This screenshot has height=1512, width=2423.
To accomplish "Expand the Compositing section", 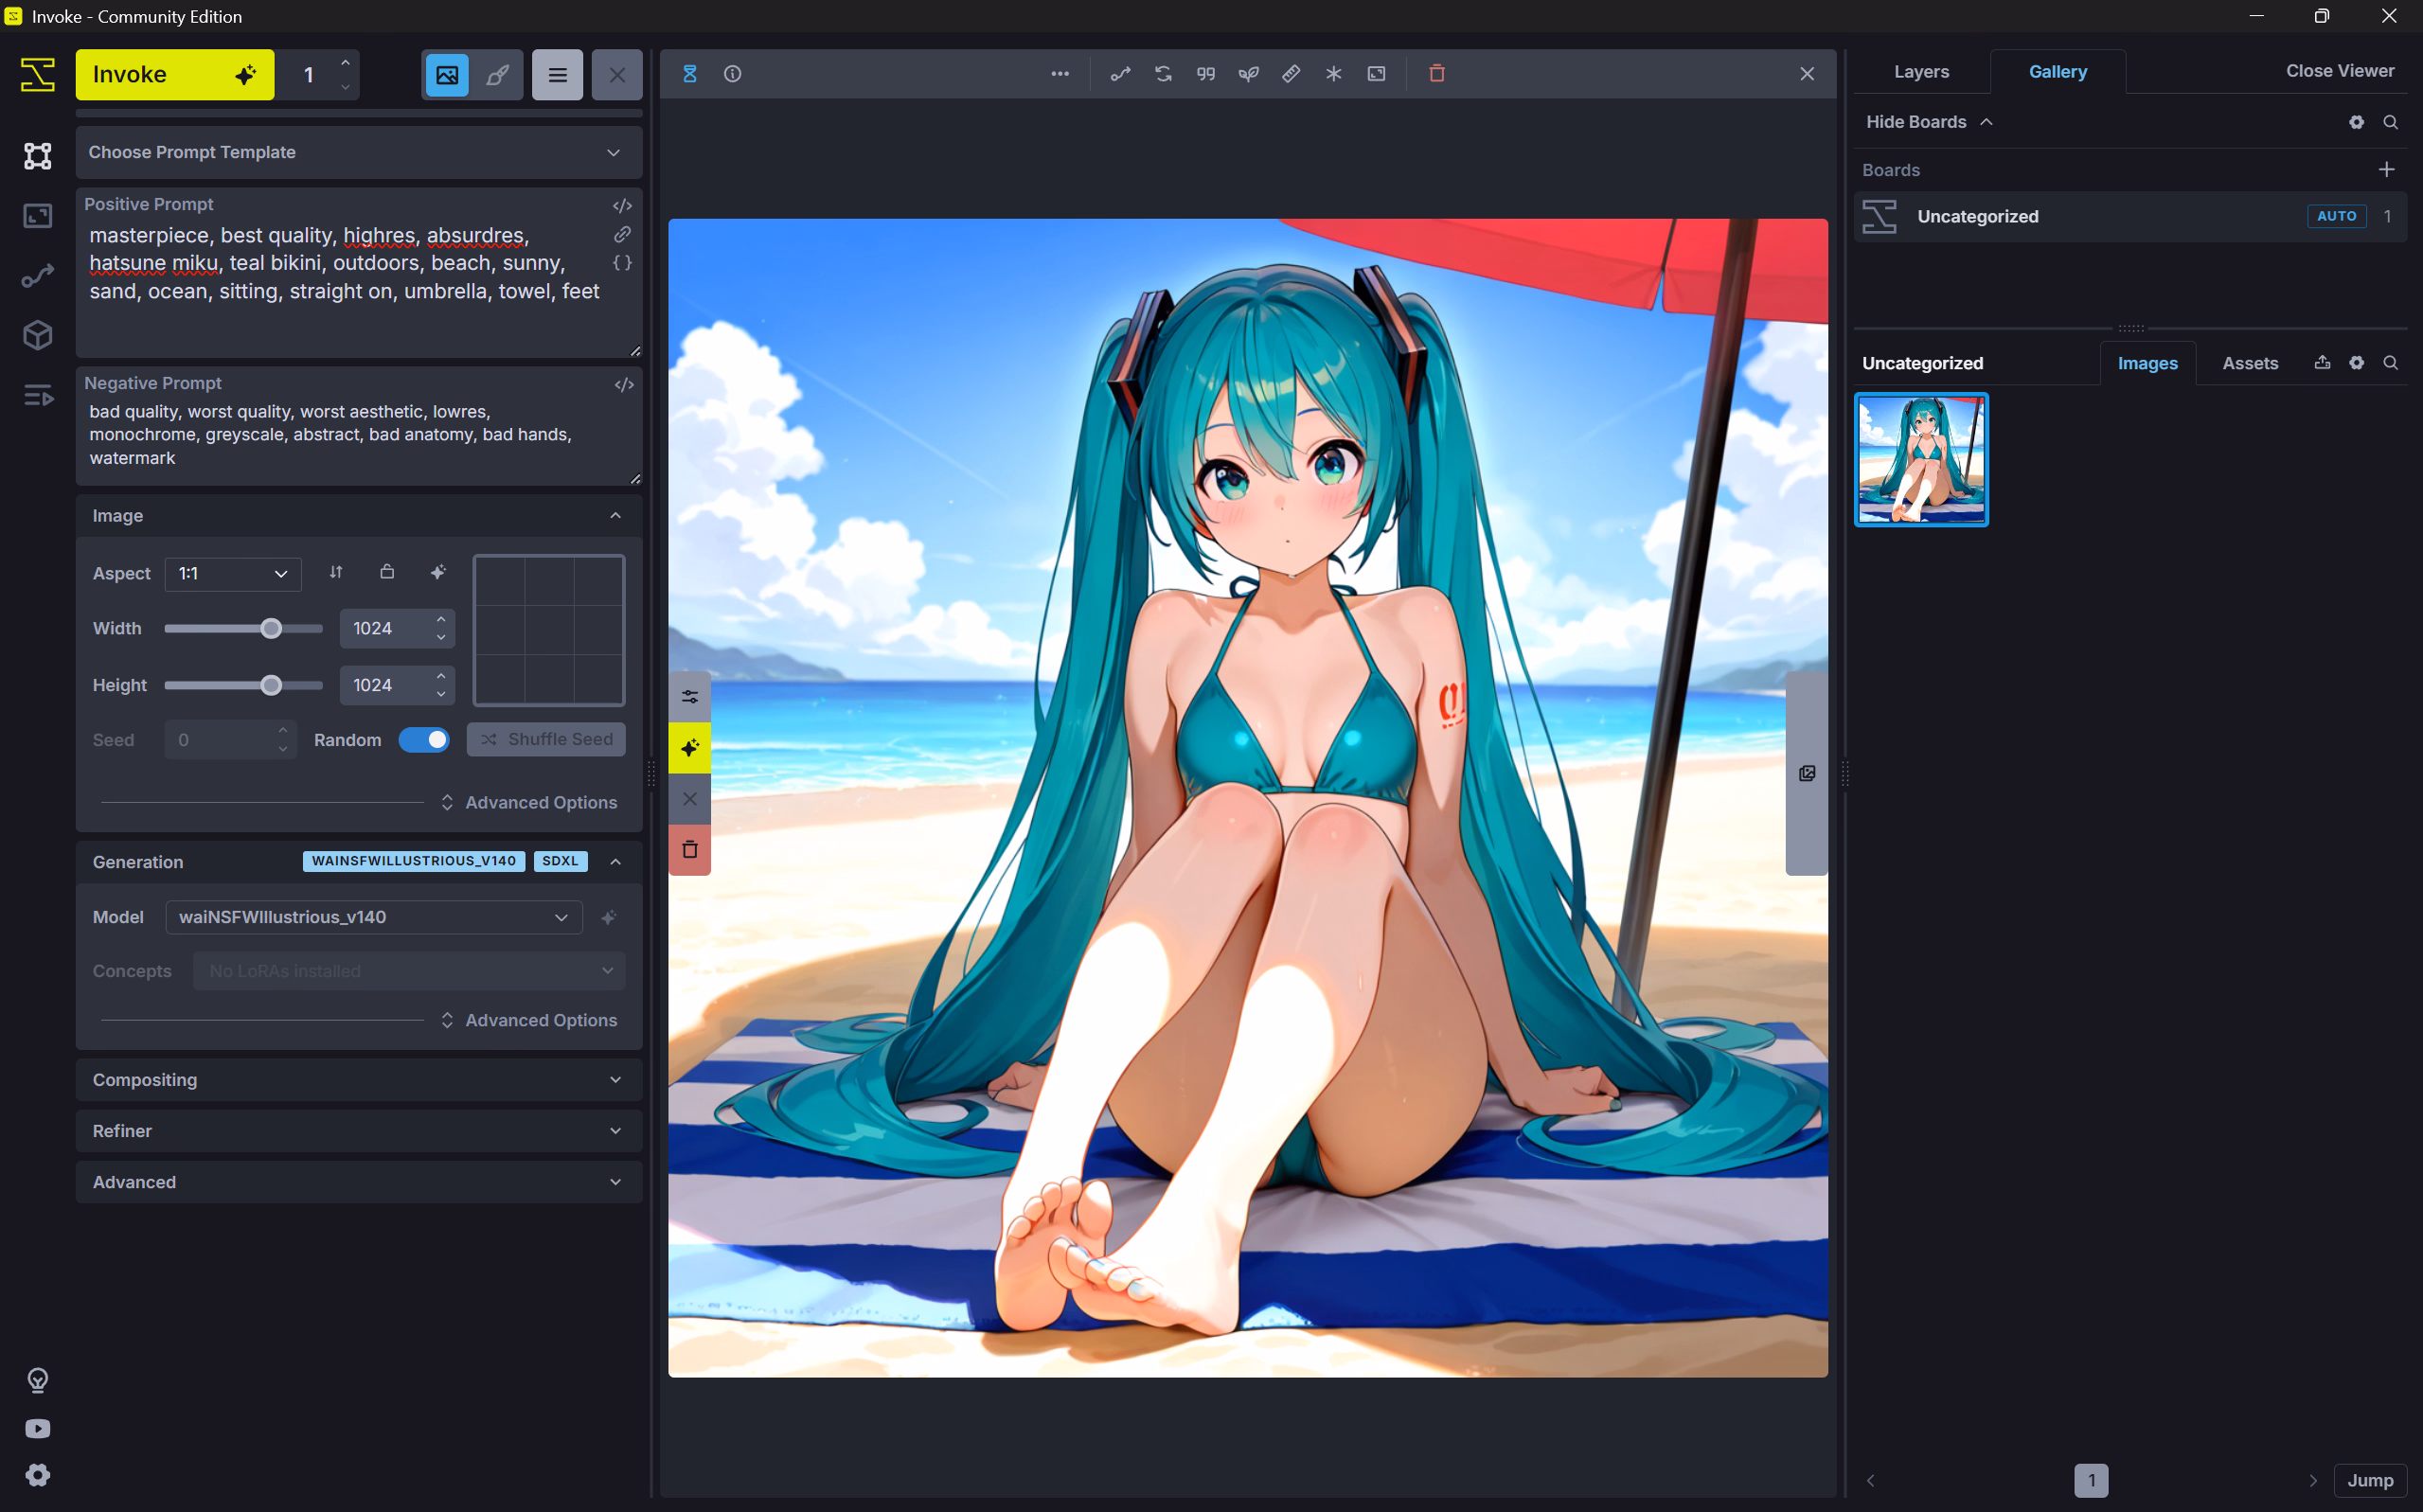I will click(359, 1080).
